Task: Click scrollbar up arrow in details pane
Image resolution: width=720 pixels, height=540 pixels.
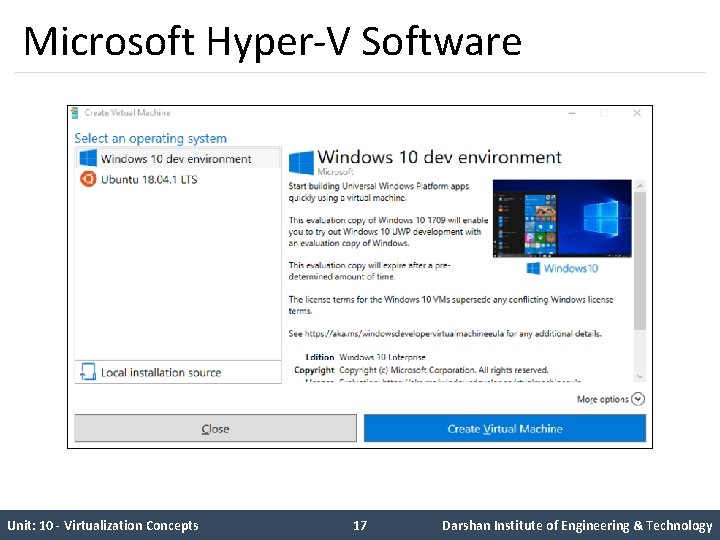Action: 640,186
